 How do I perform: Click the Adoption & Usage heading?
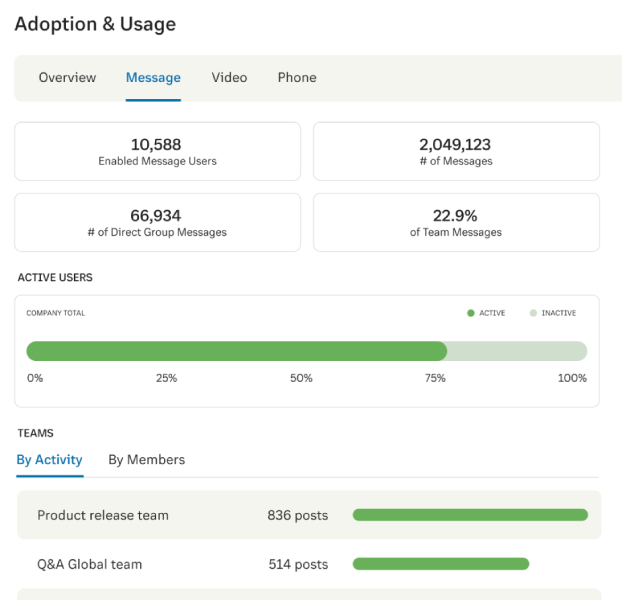tap(95, 24)
